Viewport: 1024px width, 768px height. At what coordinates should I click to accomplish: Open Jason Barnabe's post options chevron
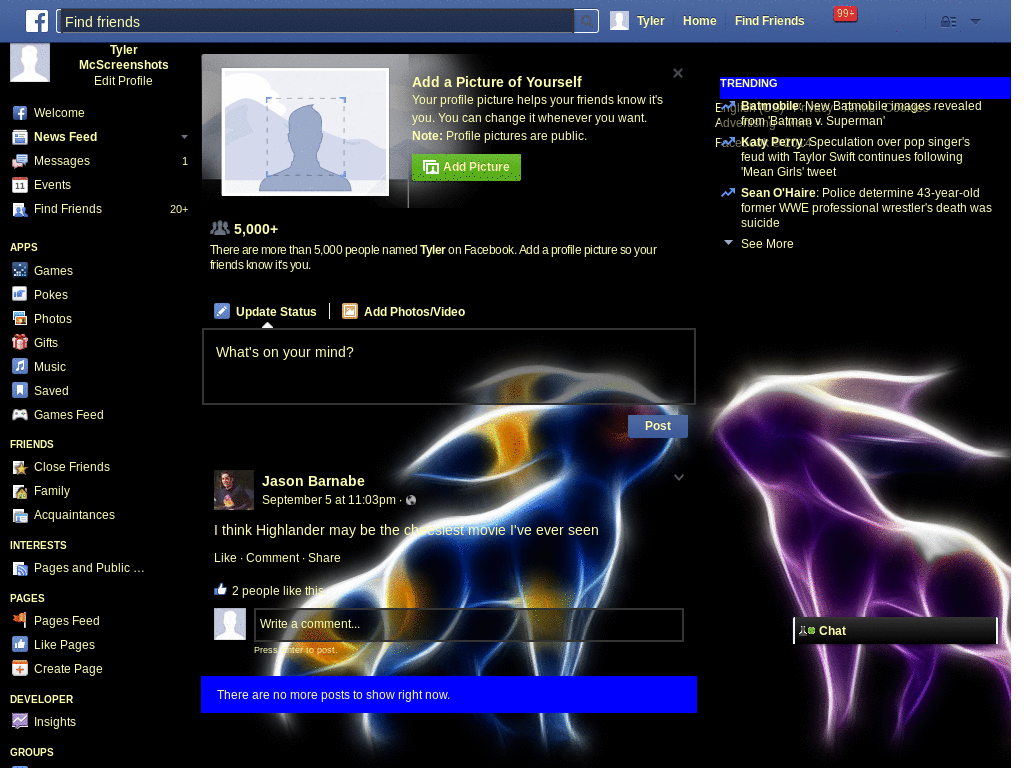point(679,477)
